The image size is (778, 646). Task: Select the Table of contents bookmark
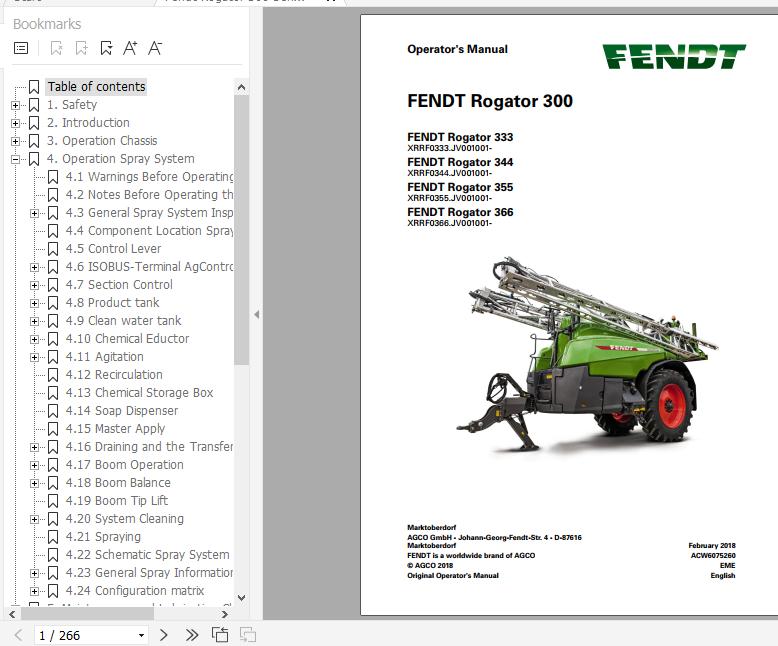coord(96,87)
